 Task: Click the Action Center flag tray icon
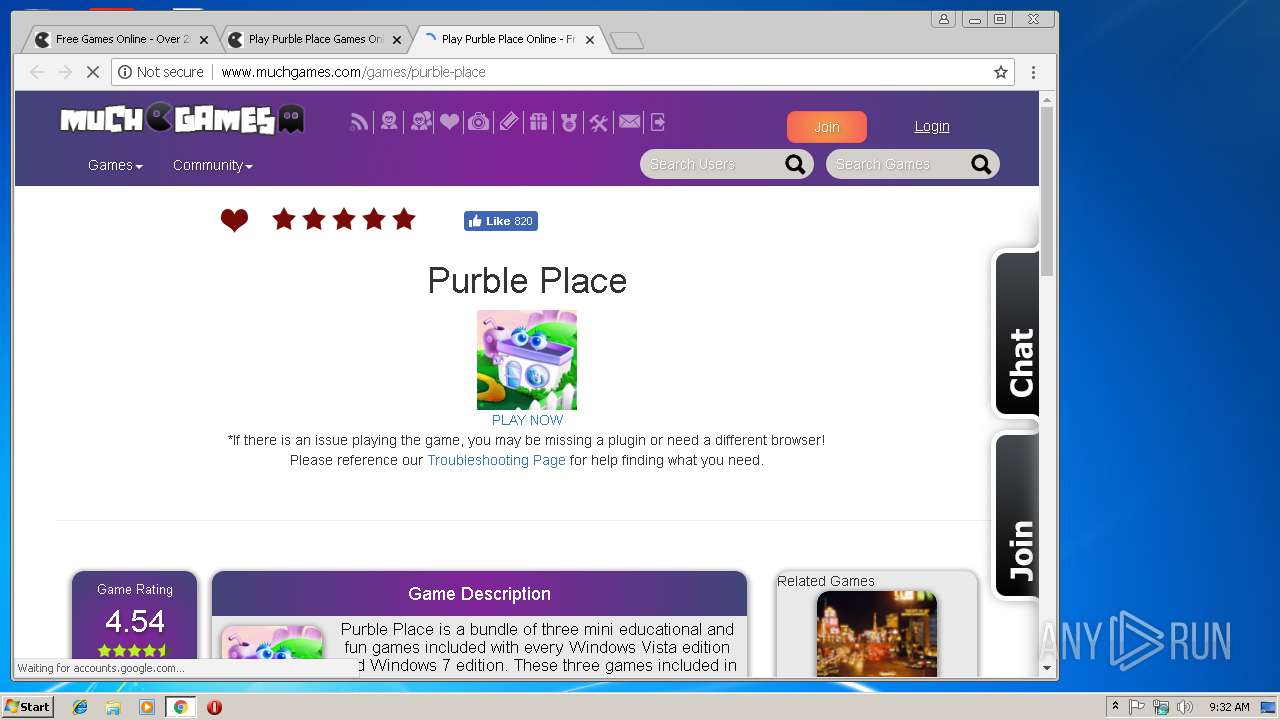pos(1137,707)
